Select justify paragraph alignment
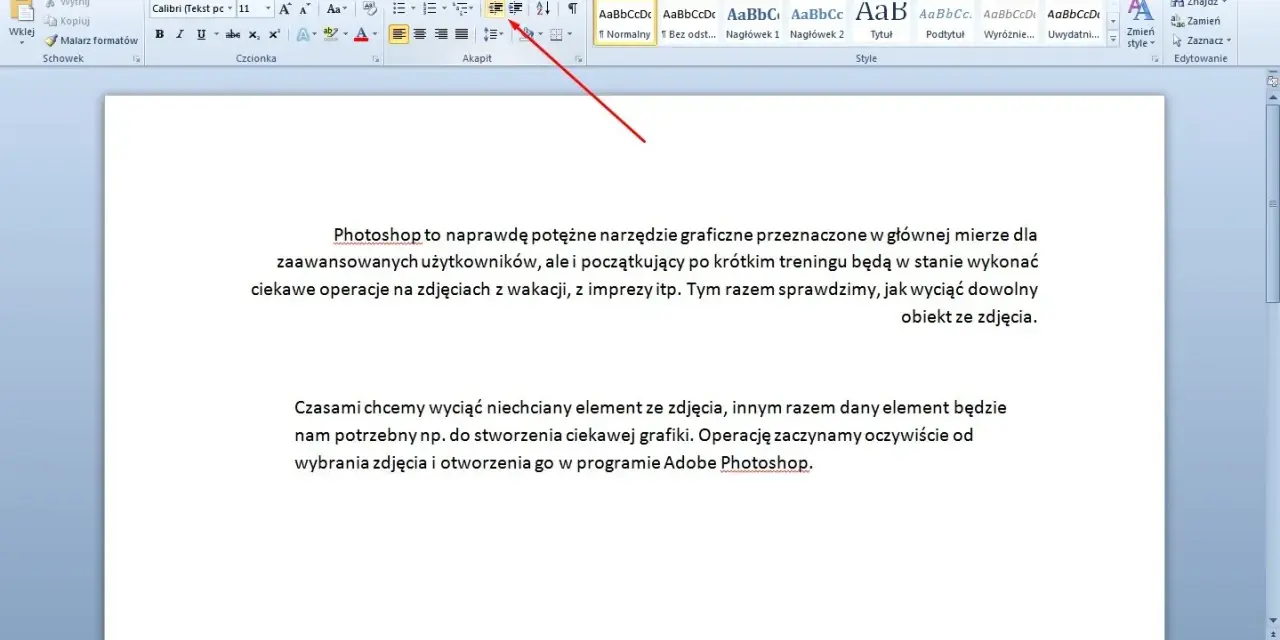The width and height of the screenshot is (1280, 640). coord(462,34)
